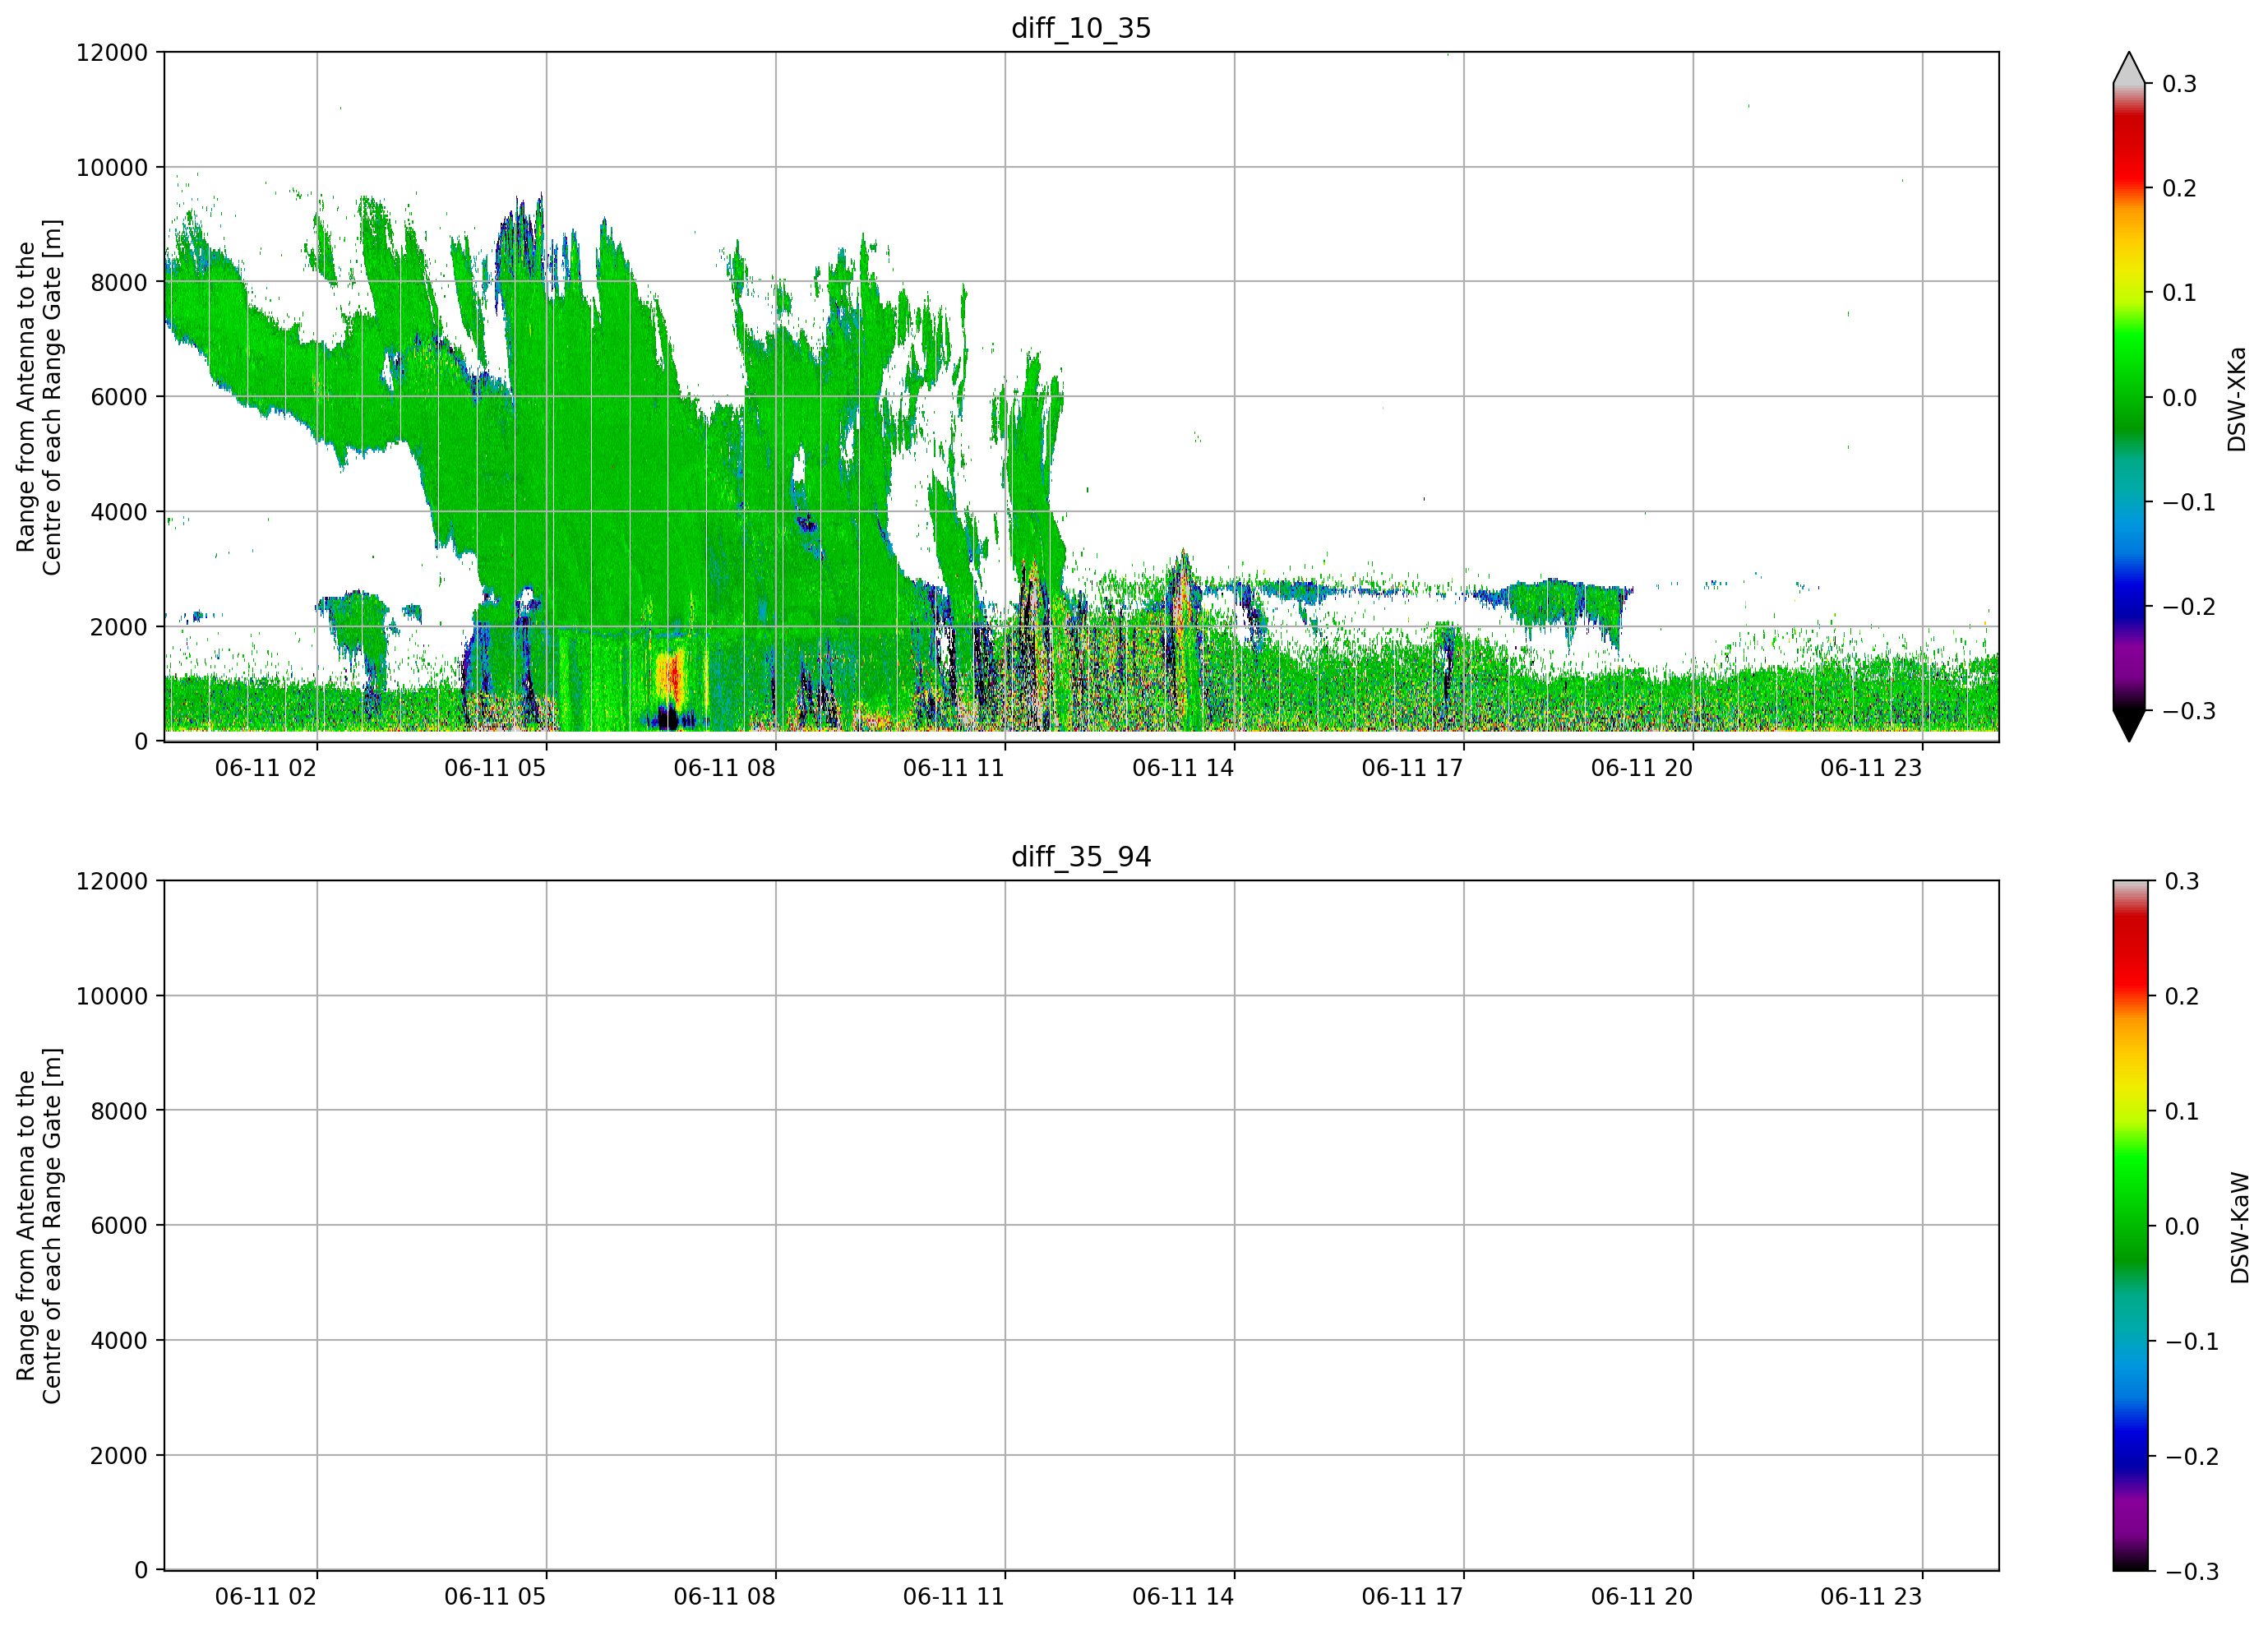This screenshot has width=2268, height=1626.
Task: Select the "06-11 11" x-tick under diff_35_94
Action: [954, 1597]
